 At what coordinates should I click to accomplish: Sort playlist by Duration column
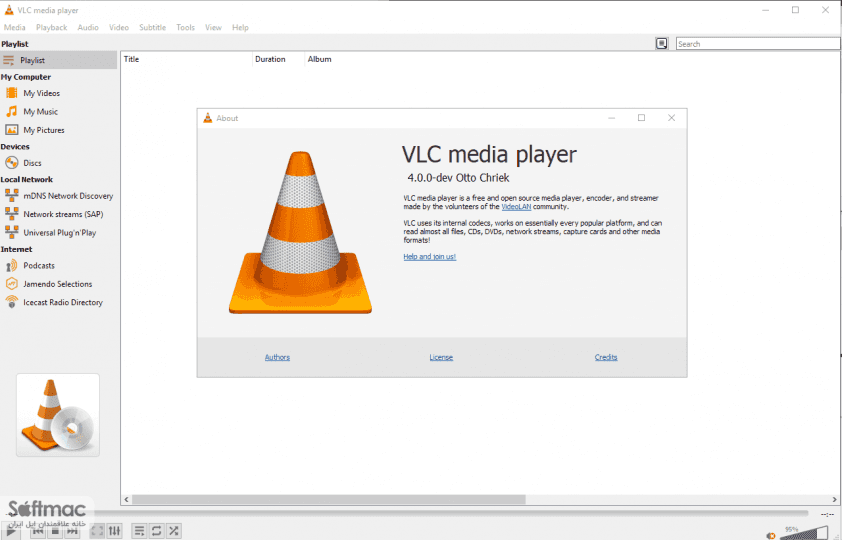pos(278,59)
